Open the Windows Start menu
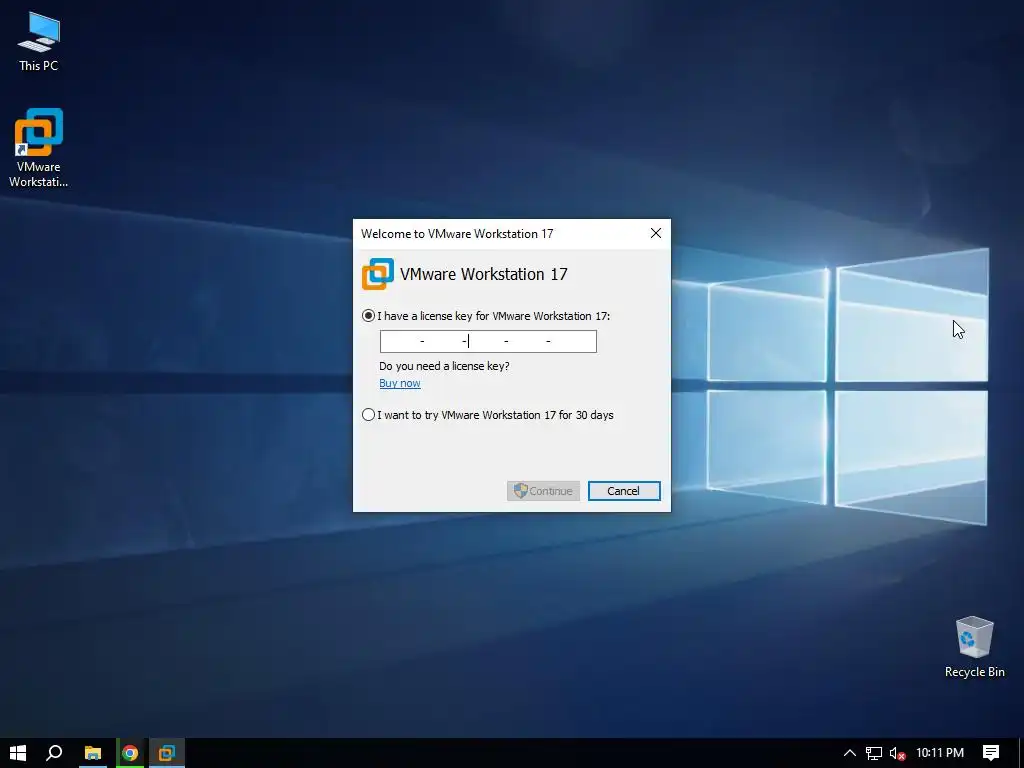 (18, 753)
